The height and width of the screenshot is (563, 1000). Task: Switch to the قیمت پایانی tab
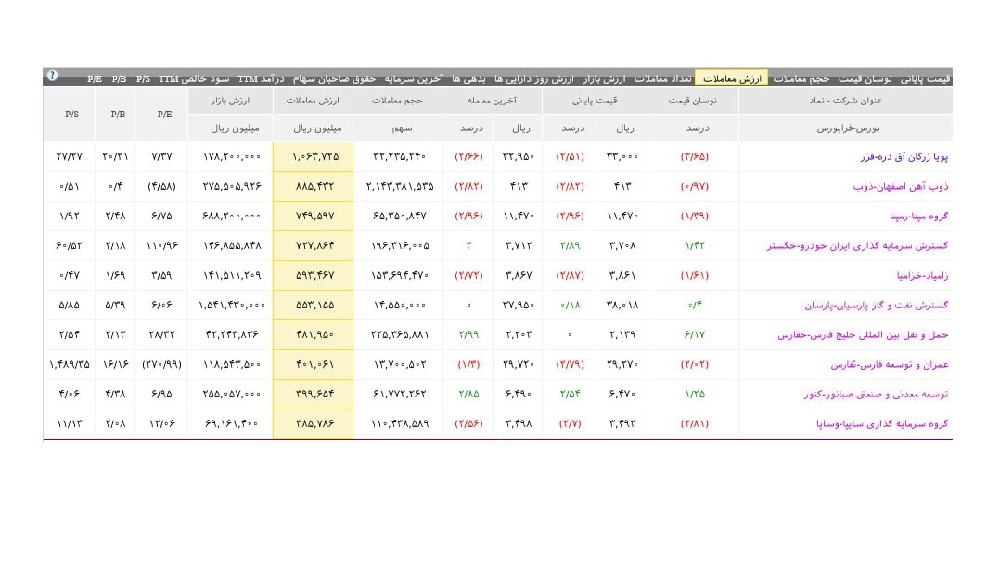click(925, 78)
